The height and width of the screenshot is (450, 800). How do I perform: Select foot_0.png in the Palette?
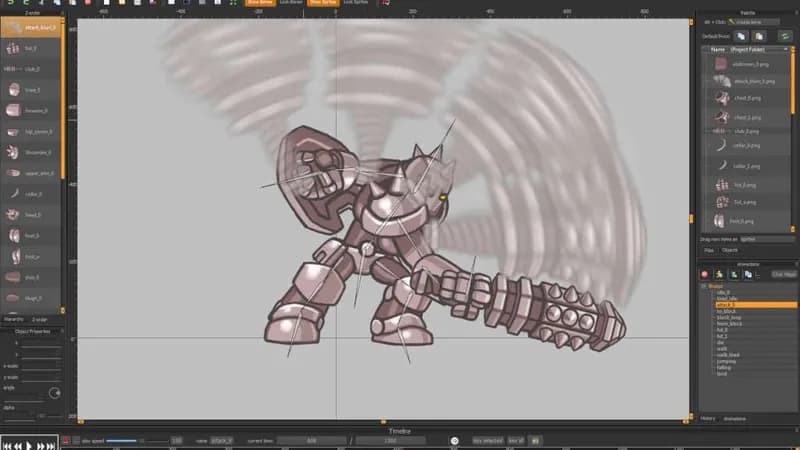747,221
